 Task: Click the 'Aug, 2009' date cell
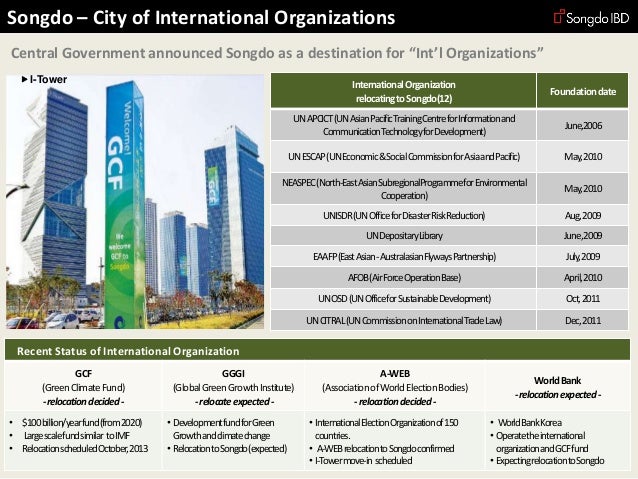tap(583, 215)
